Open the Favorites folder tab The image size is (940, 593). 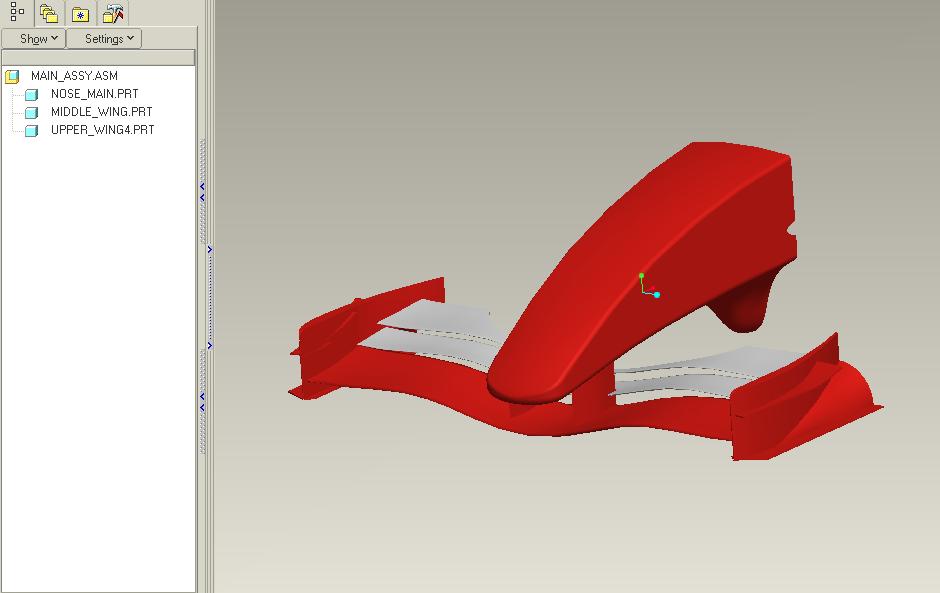pyautogui.click(x=80, y=14)
